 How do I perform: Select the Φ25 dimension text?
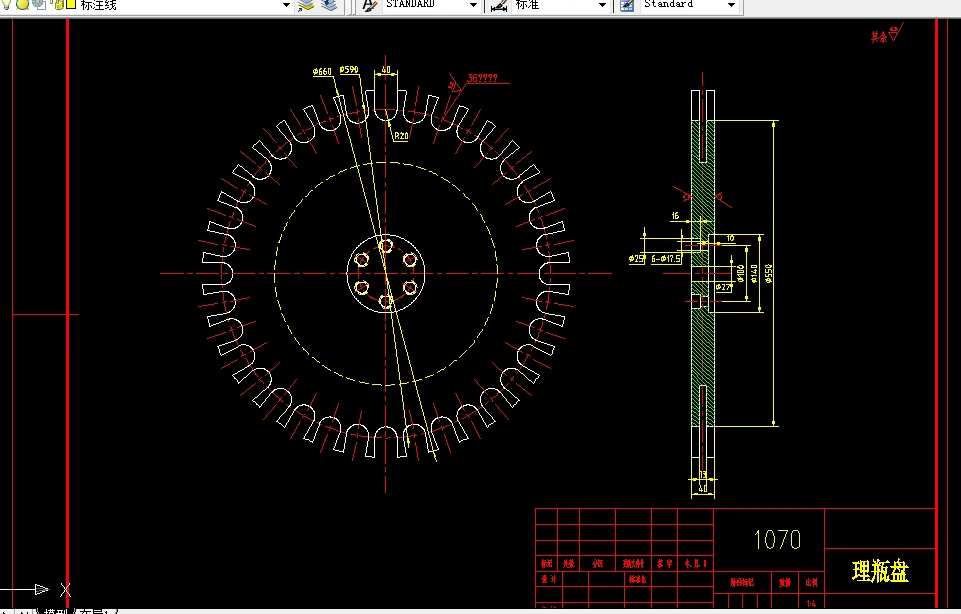tap(636, 259)
